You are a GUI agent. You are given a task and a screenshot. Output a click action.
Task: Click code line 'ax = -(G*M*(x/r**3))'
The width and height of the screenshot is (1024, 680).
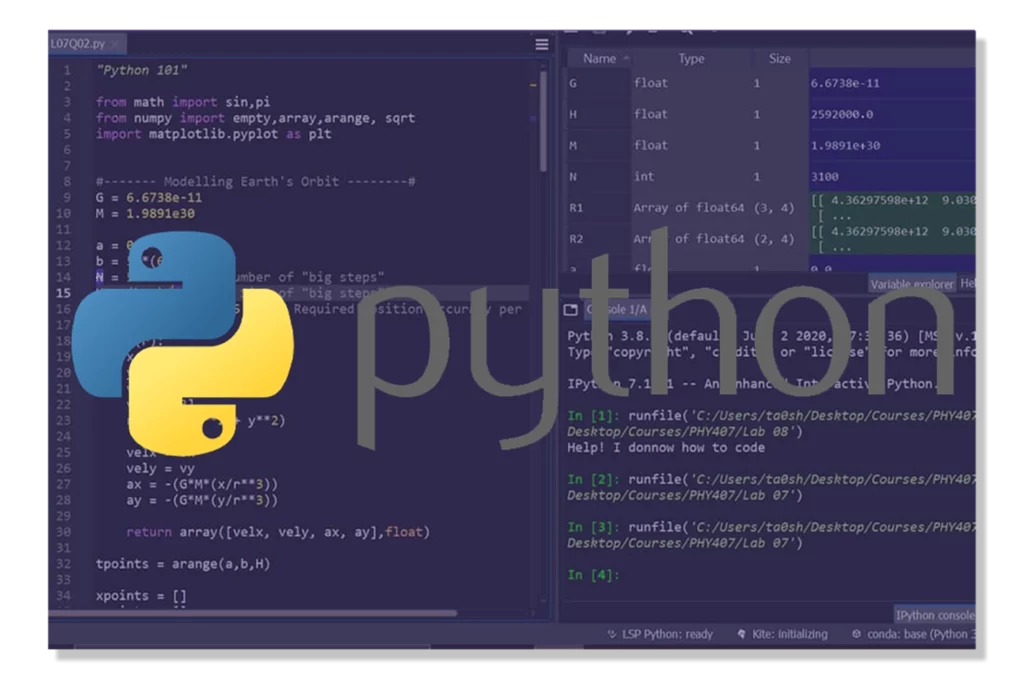coord(202,484)
